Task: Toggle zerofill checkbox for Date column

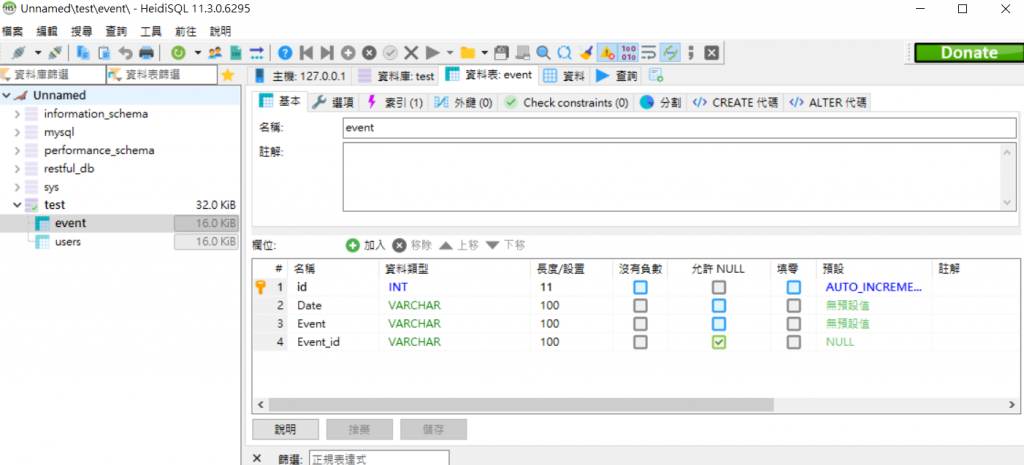Action: 793,306
